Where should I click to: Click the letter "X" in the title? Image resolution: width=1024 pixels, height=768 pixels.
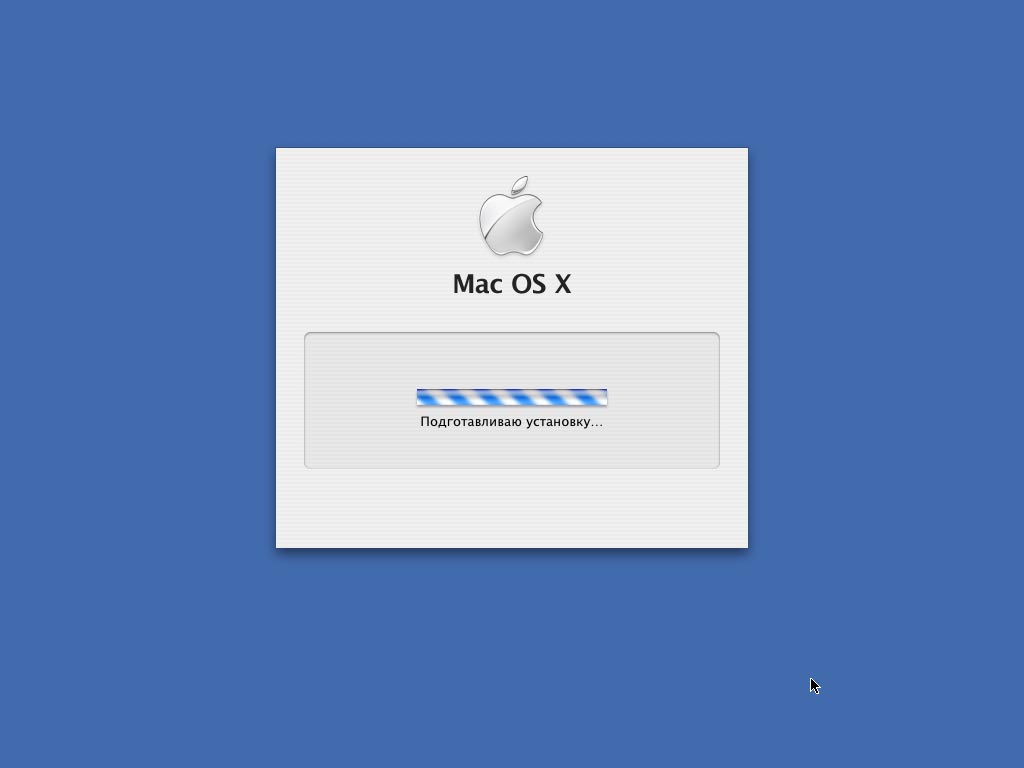pyautogui.click(x=563, y=284)
